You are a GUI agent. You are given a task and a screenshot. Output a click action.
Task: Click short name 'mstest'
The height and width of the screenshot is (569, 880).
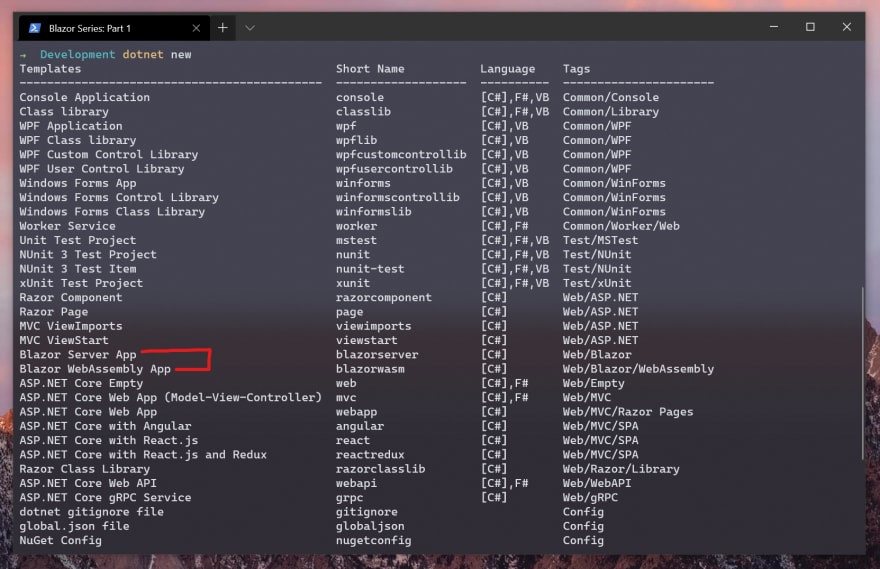tap(356, 240)
